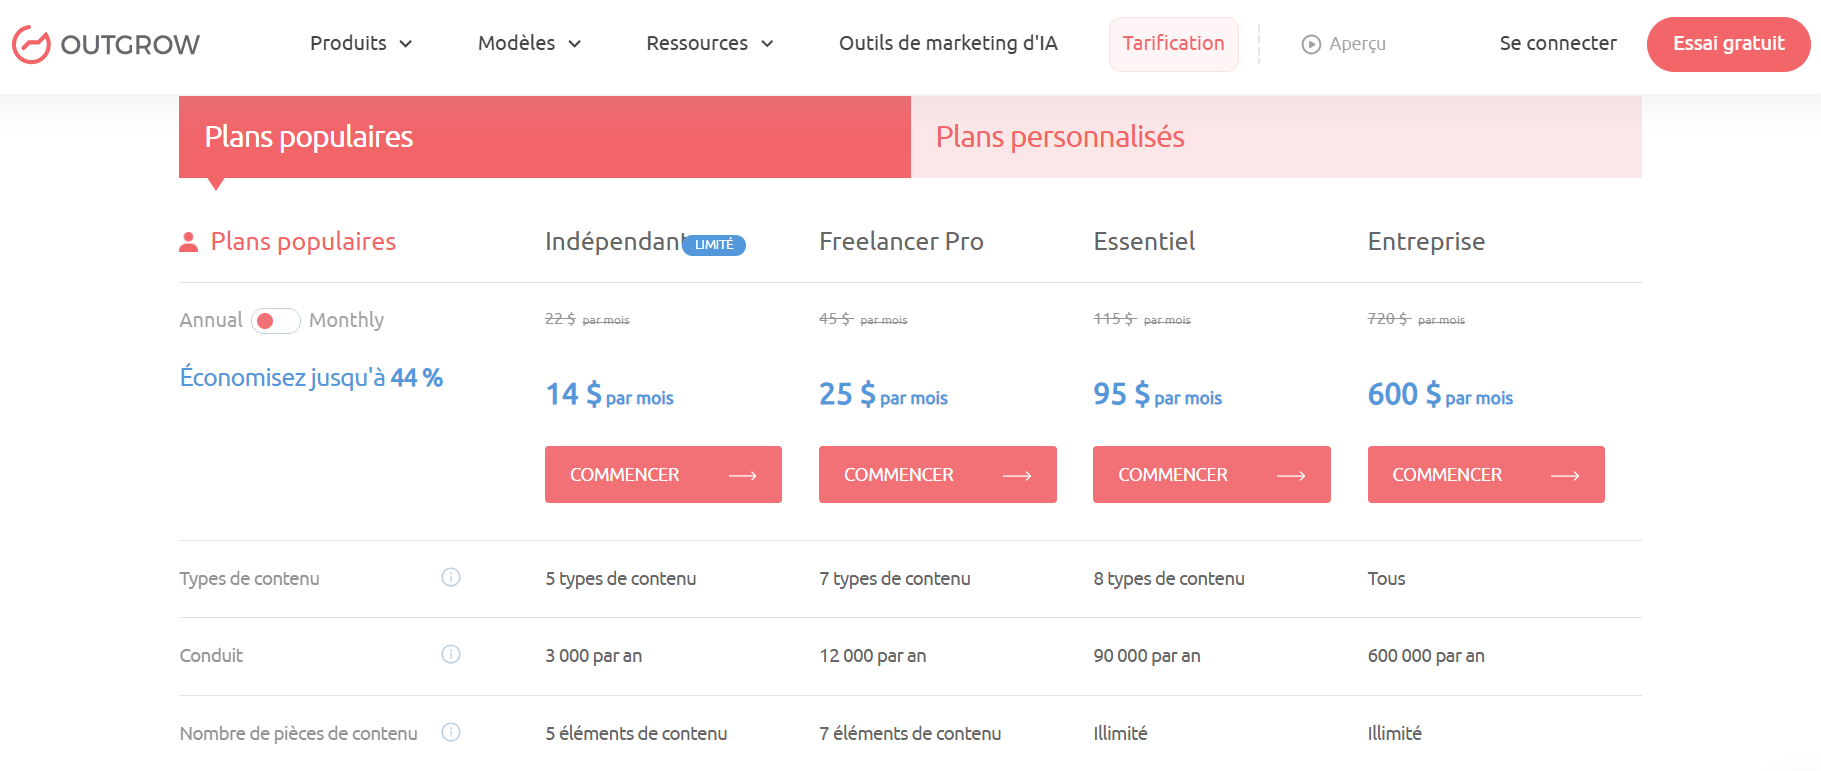The height and width of the screenshot is (771, 1821).
Task: Click the Aperçu play icon
Action: coord(1311,44)
